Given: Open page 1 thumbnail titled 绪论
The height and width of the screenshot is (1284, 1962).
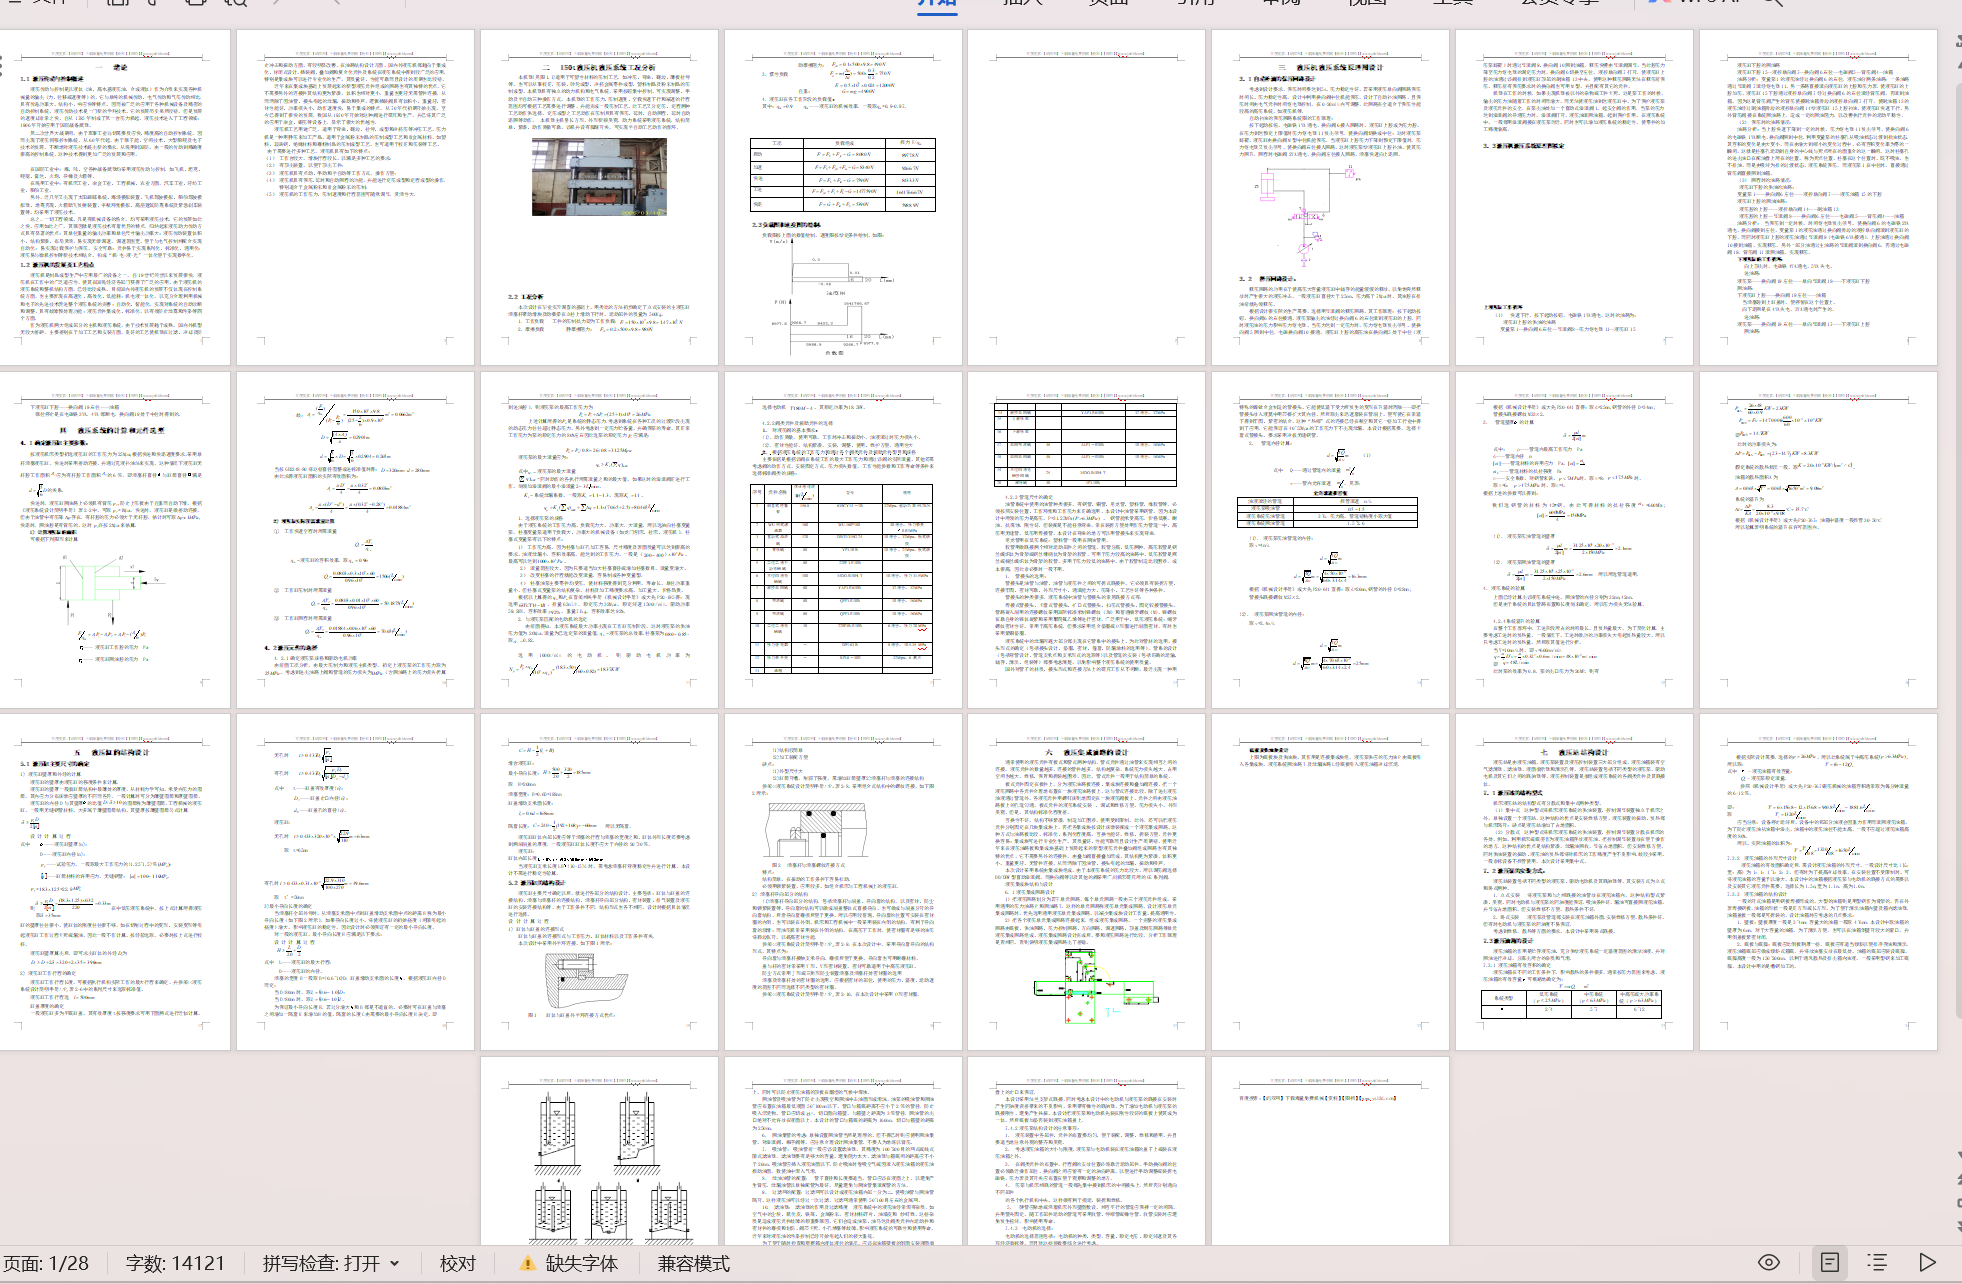Looking at the screenshot, I should tap(114, 197).
